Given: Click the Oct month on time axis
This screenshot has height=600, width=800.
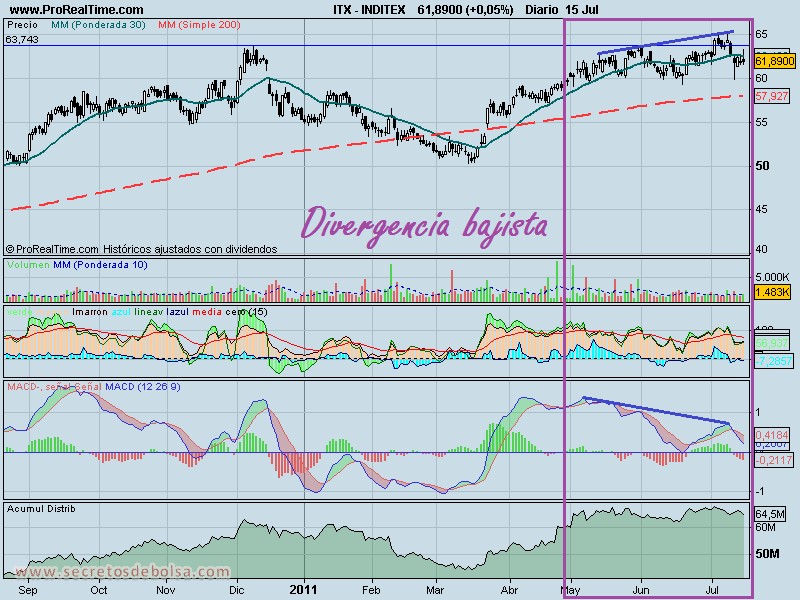Looking at the screenshot, I should pyautogui.click(x=98, y=590).
